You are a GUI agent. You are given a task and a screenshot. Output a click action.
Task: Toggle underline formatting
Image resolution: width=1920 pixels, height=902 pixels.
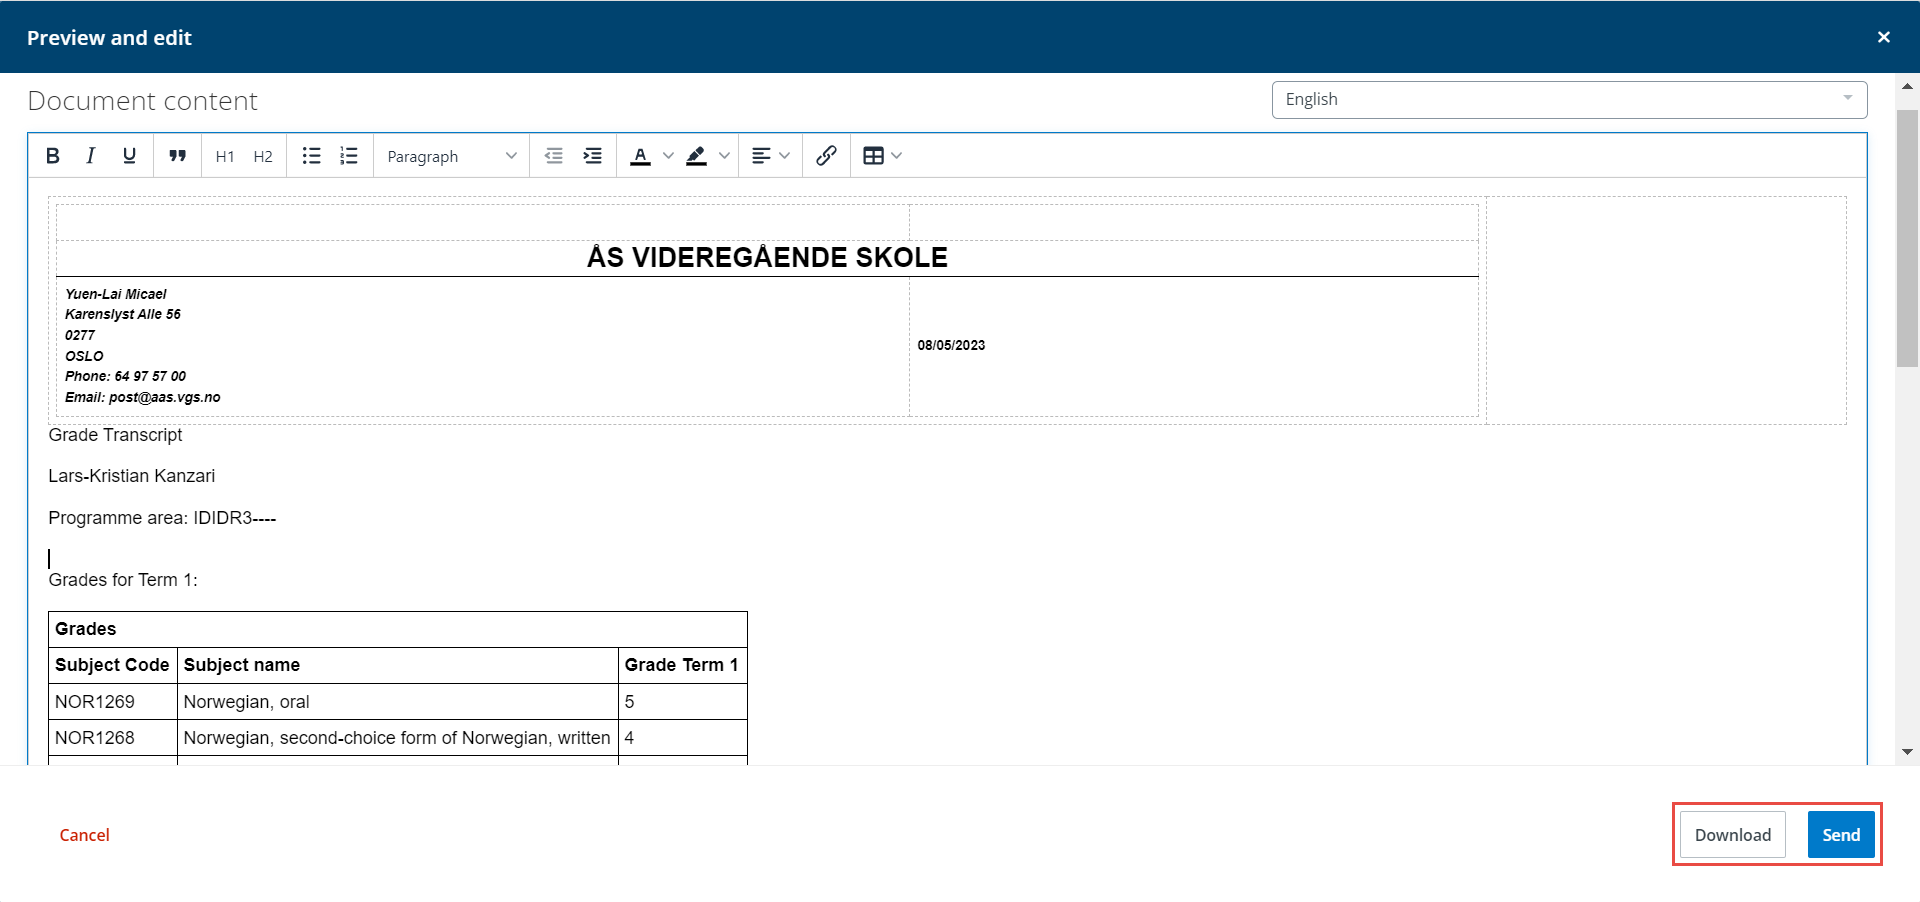click(129, 156)
